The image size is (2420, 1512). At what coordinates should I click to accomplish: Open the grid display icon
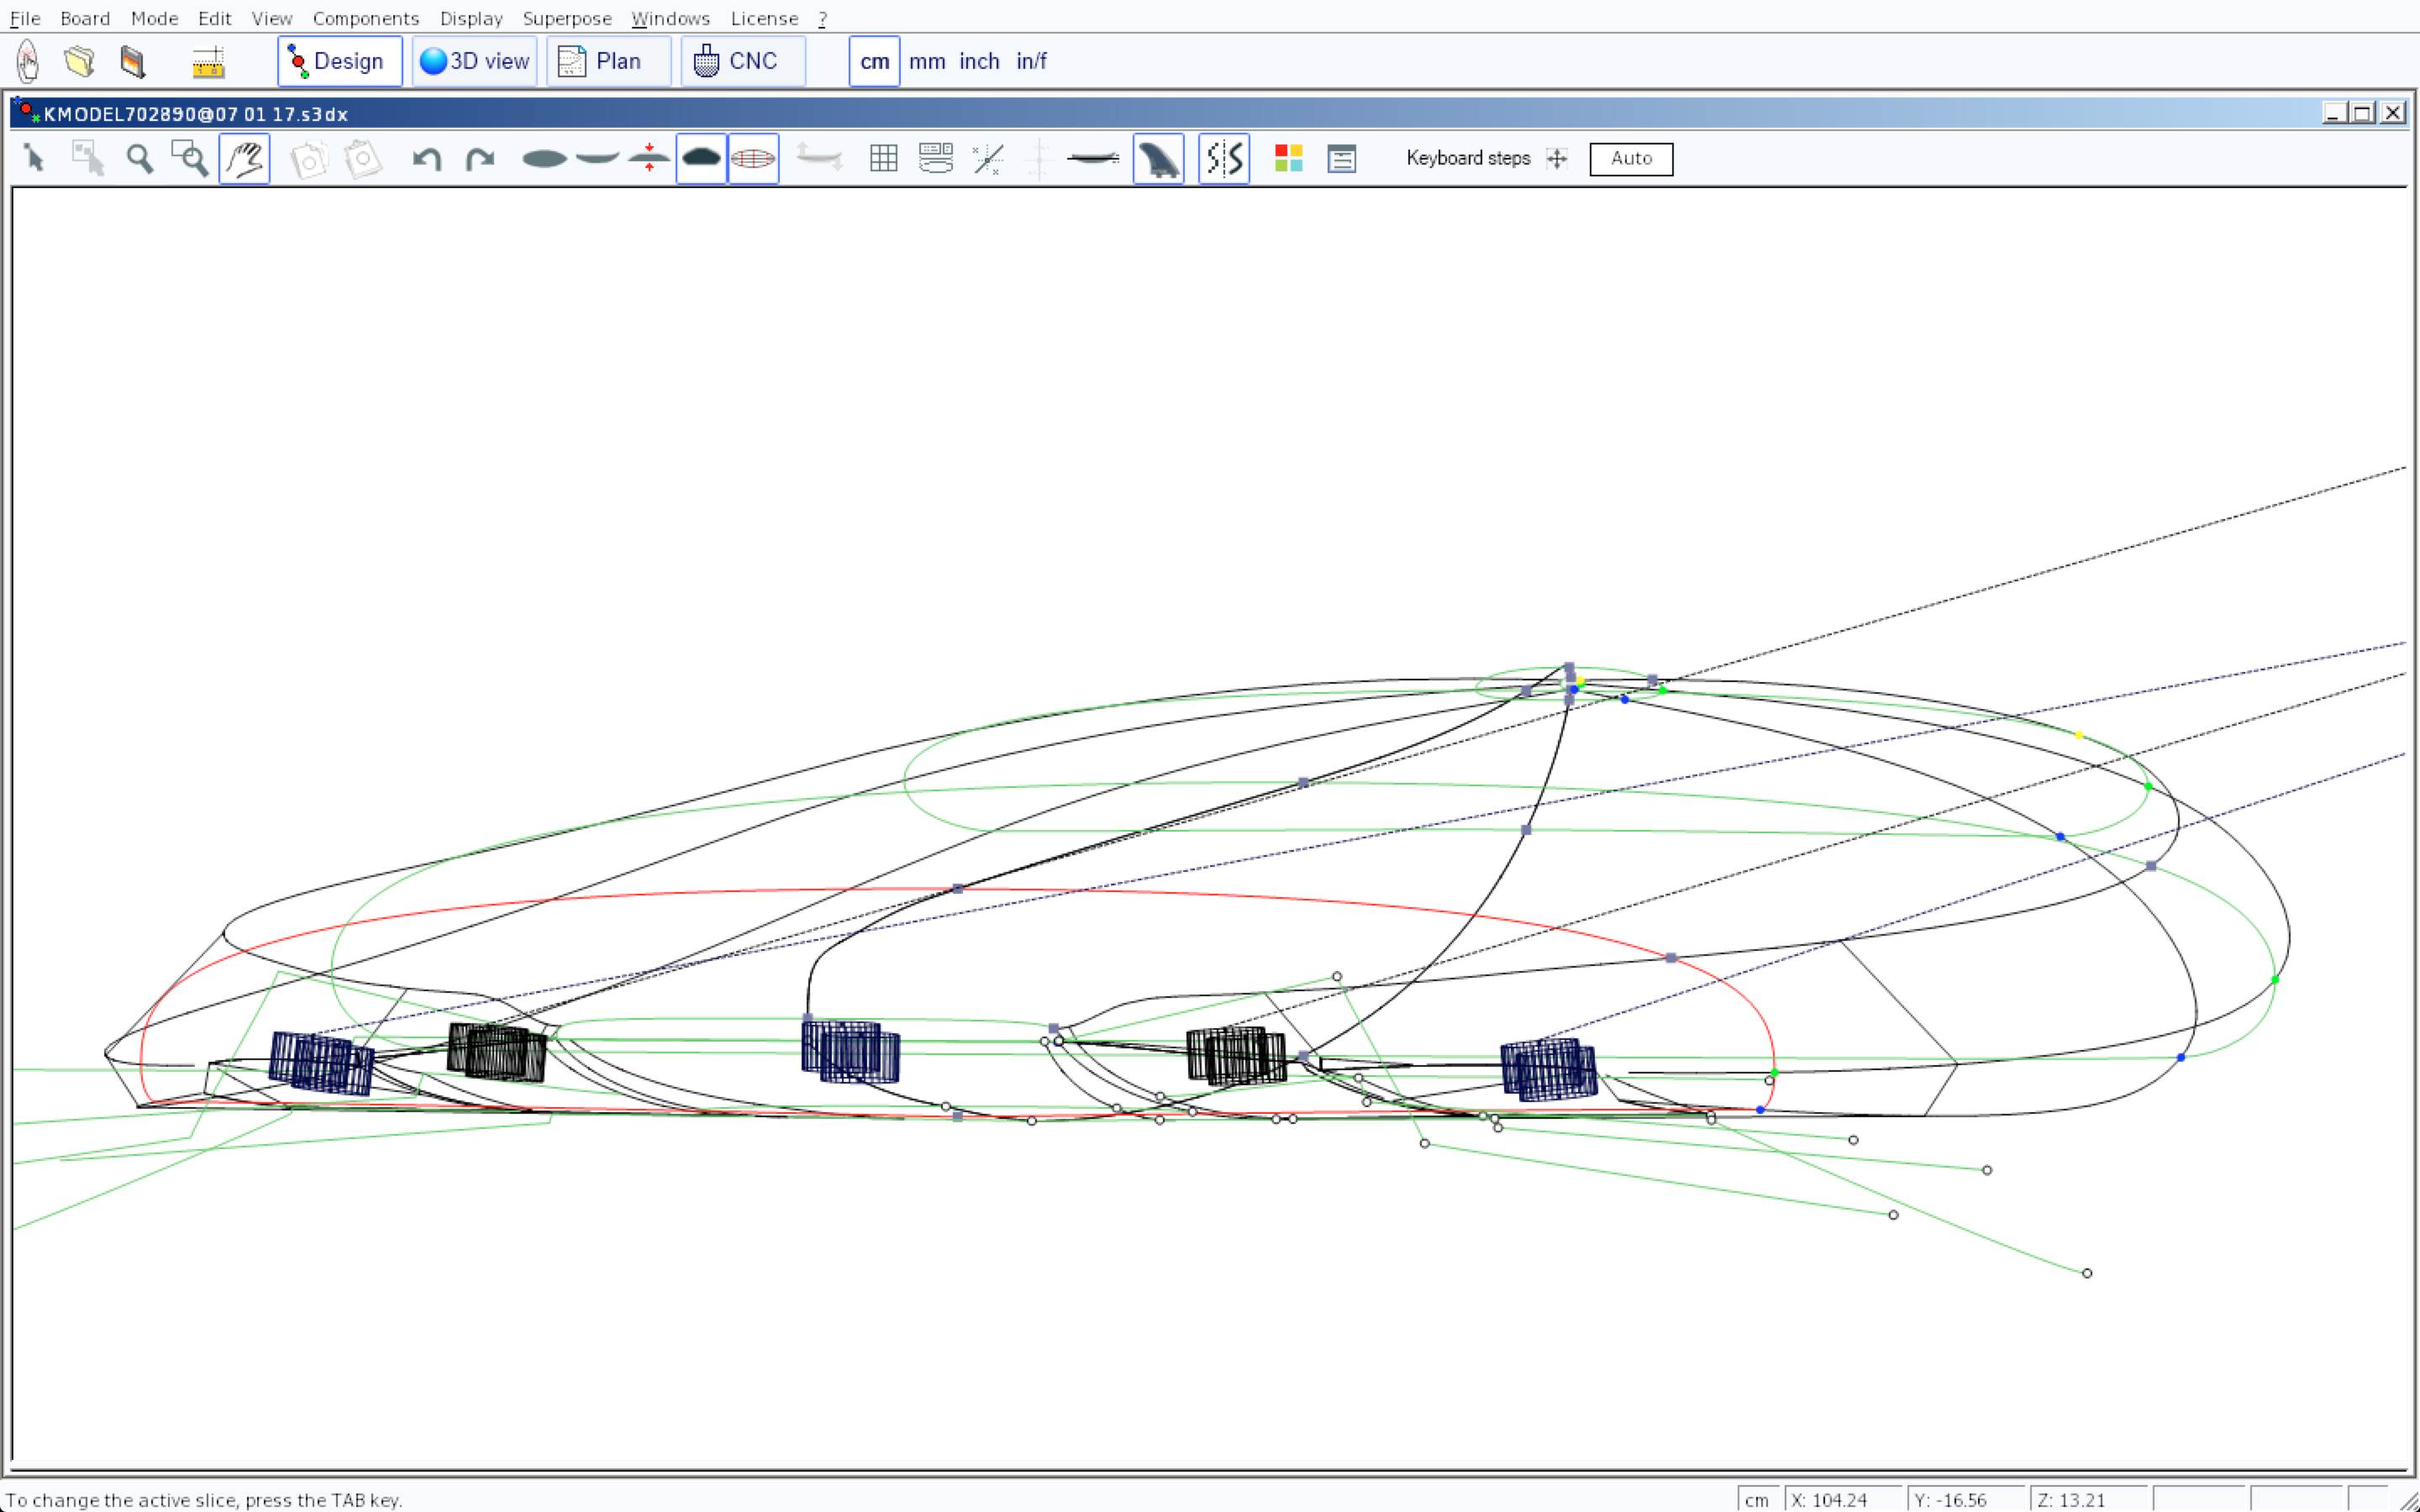[883, 159]
